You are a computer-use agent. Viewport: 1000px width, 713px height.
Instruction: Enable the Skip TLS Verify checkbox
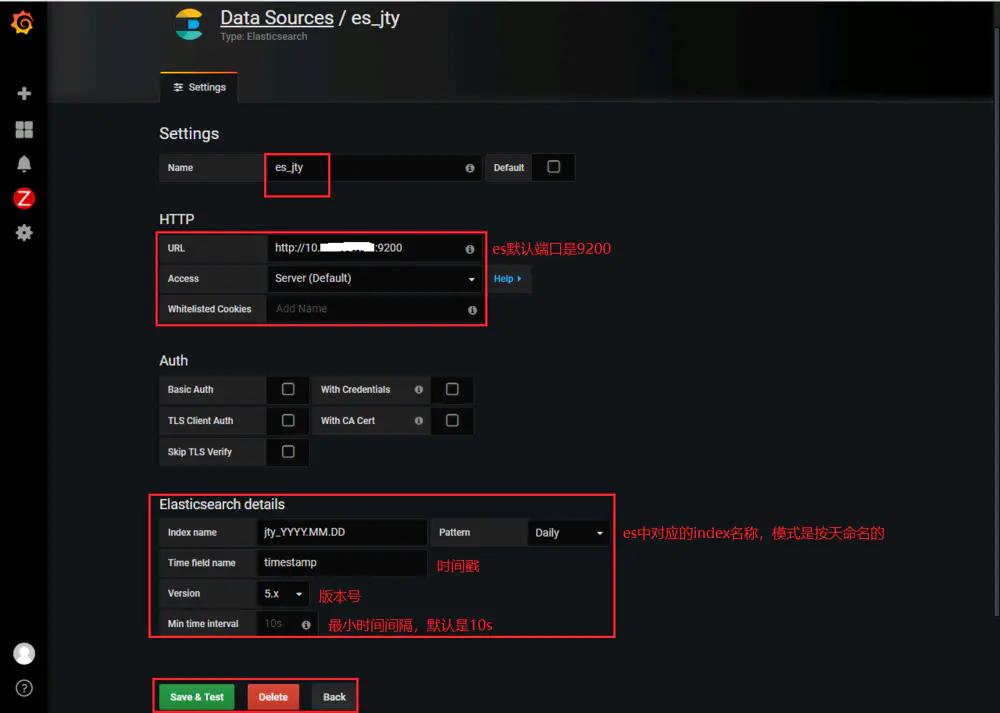point(288,452)
